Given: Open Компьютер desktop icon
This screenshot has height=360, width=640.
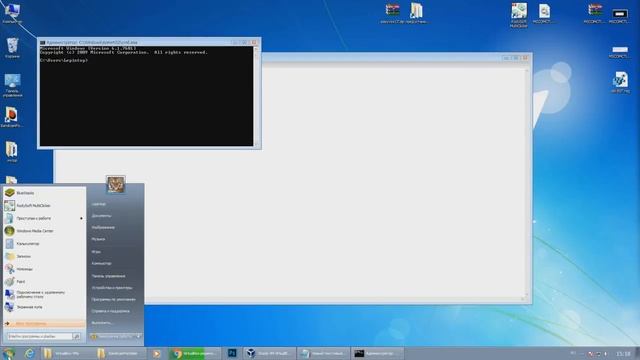Looking at the screenshot, I should click(12, 13).
